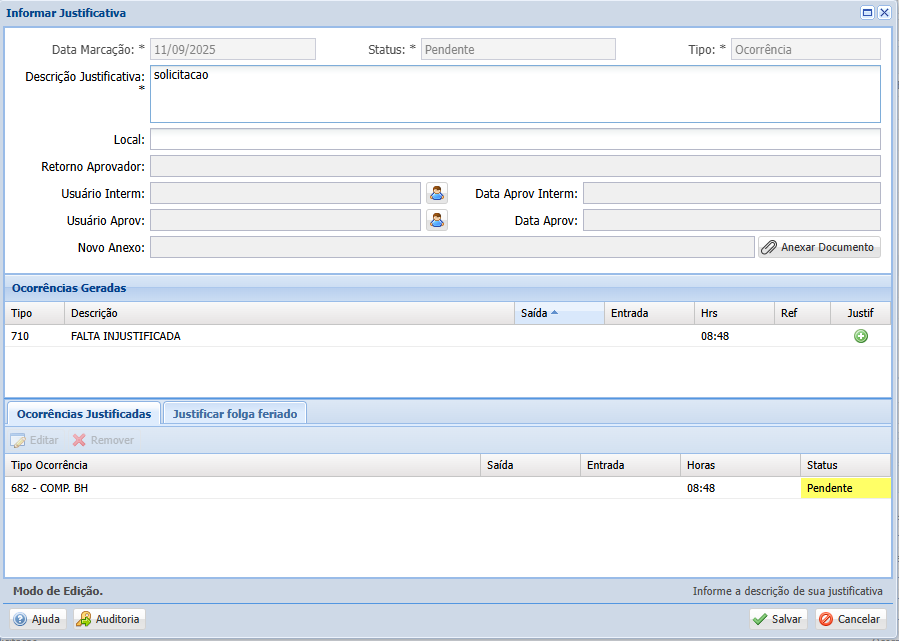The image size is (899, 641).
Task: Select the 682 - COMP. BH row
Action: point(448,488)
